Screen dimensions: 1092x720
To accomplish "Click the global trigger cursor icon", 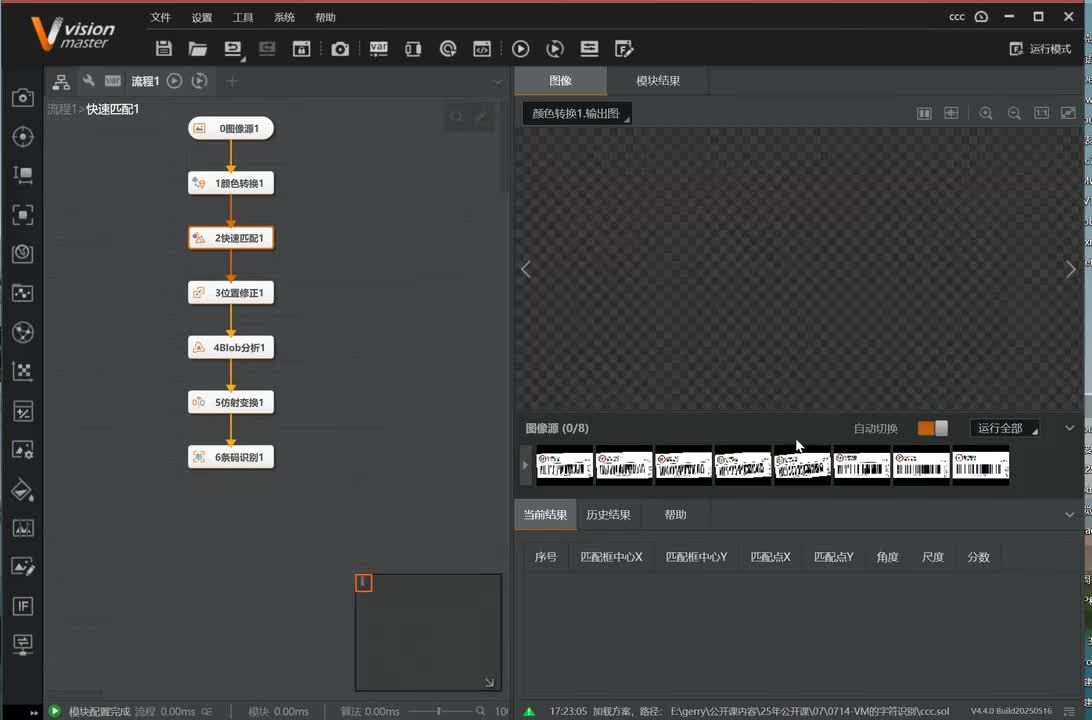I will tap(448, 49).
